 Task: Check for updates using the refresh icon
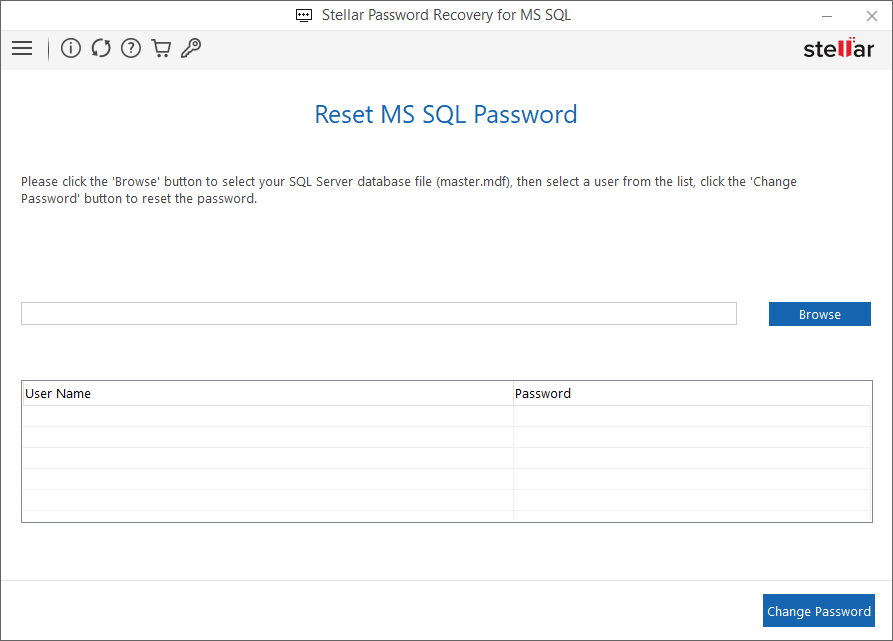100,48
